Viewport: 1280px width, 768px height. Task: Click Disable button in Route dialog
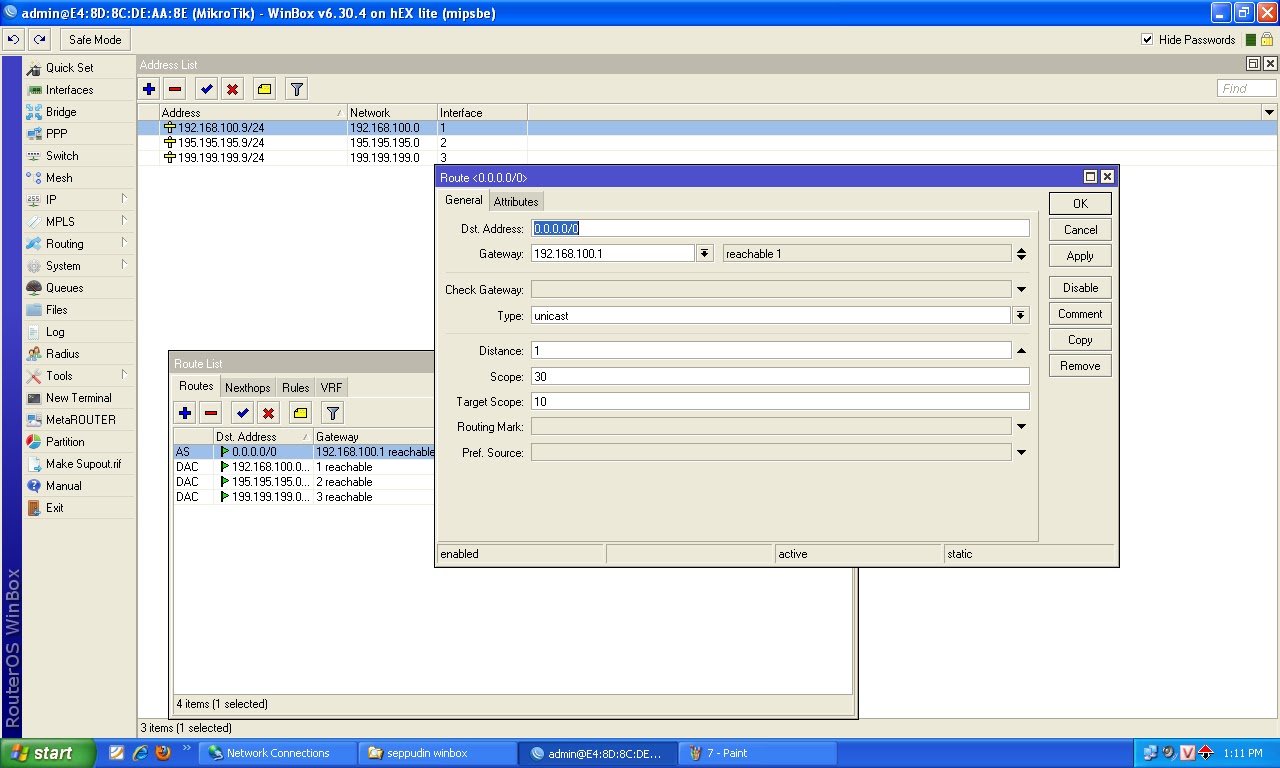pyautogui.click(x=1080, y=287)
